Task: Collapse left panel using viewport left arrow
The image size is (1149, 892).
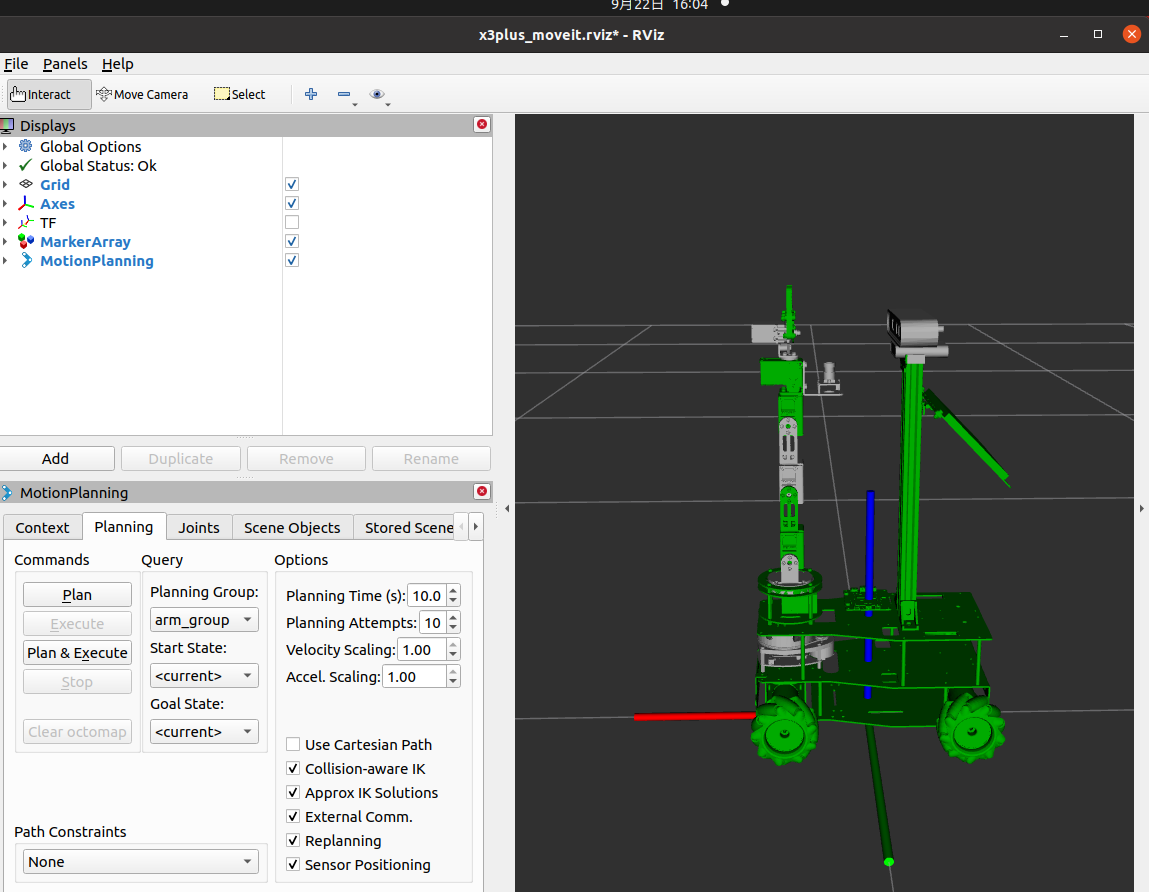Action: pyautogui.click(x=507, y=508)
